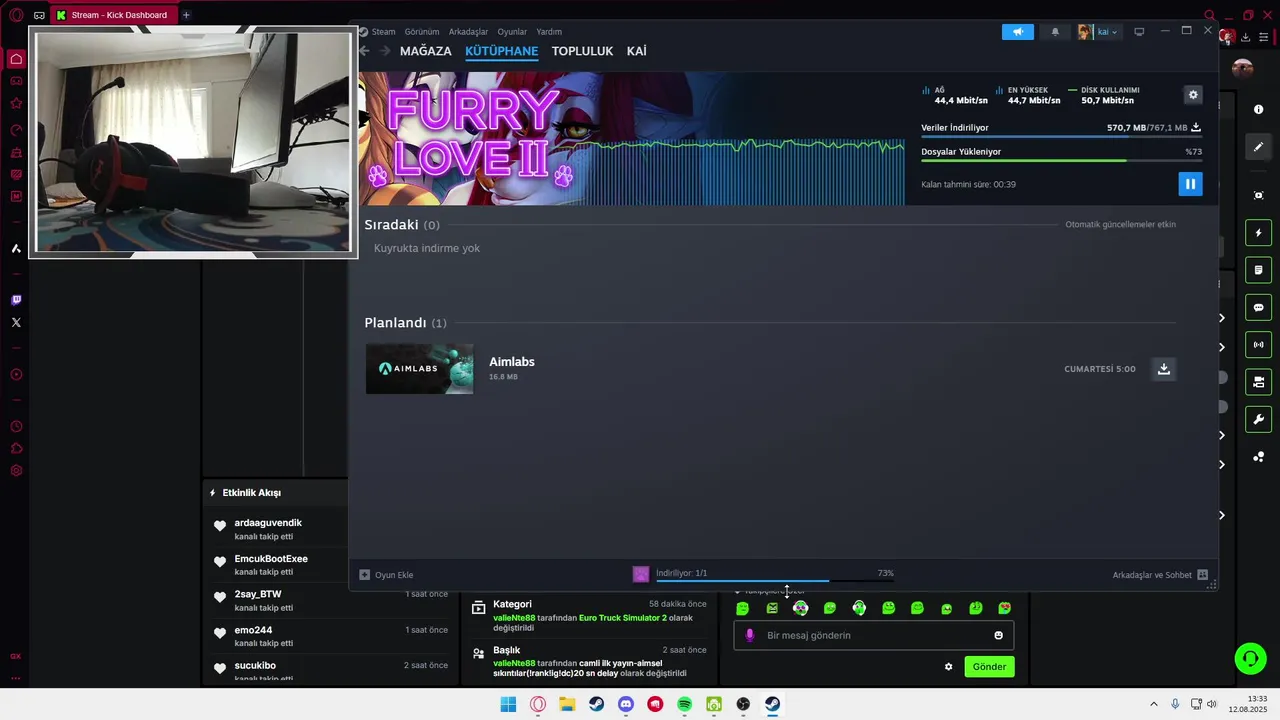The height and width of the screenshot is (720, 1280).
Task: Click the pencil edit icon in Kick sidebar
Action: point(1259,147)
